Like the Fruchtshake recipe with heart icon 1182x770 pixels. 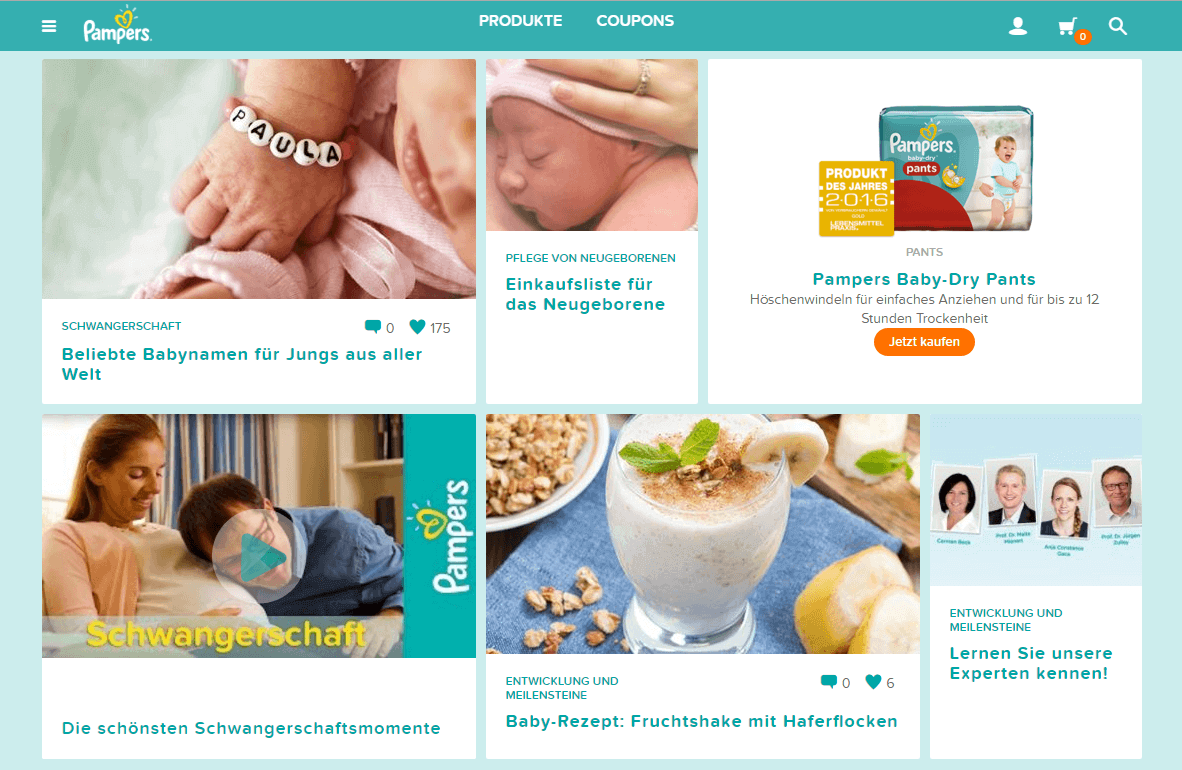point(873,682)
